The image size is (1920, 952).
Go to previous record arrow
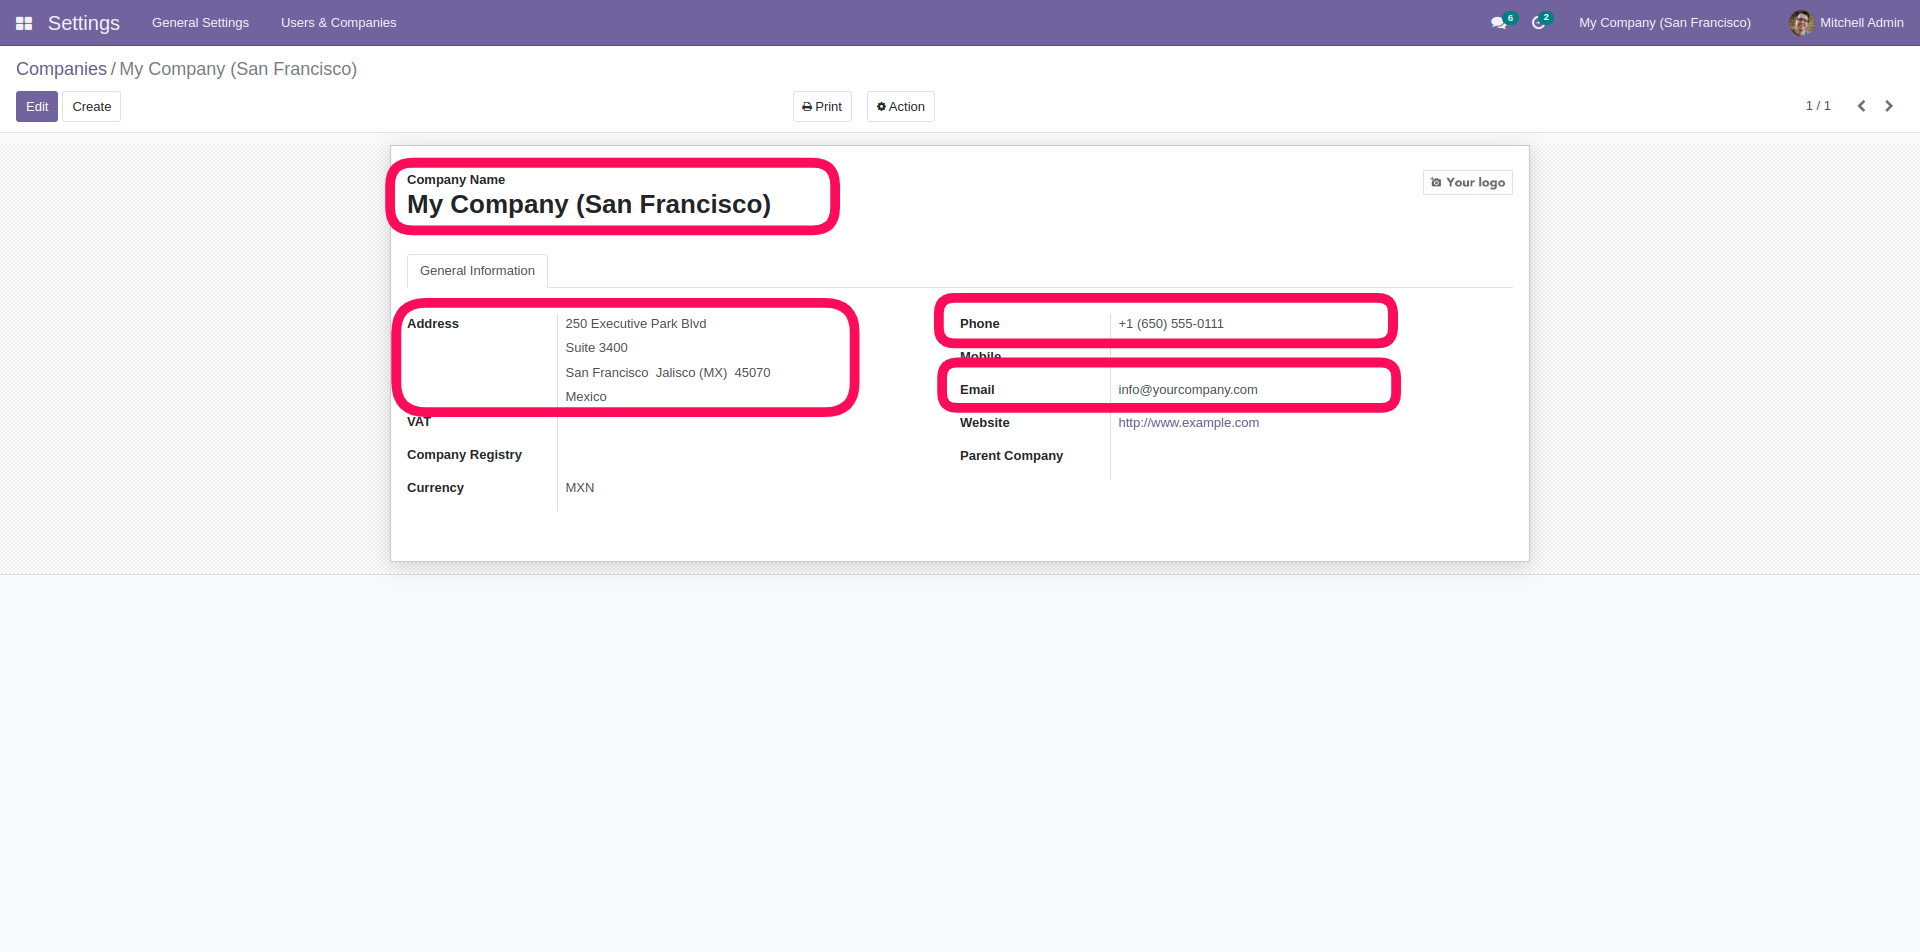[x=1861, y=106]
